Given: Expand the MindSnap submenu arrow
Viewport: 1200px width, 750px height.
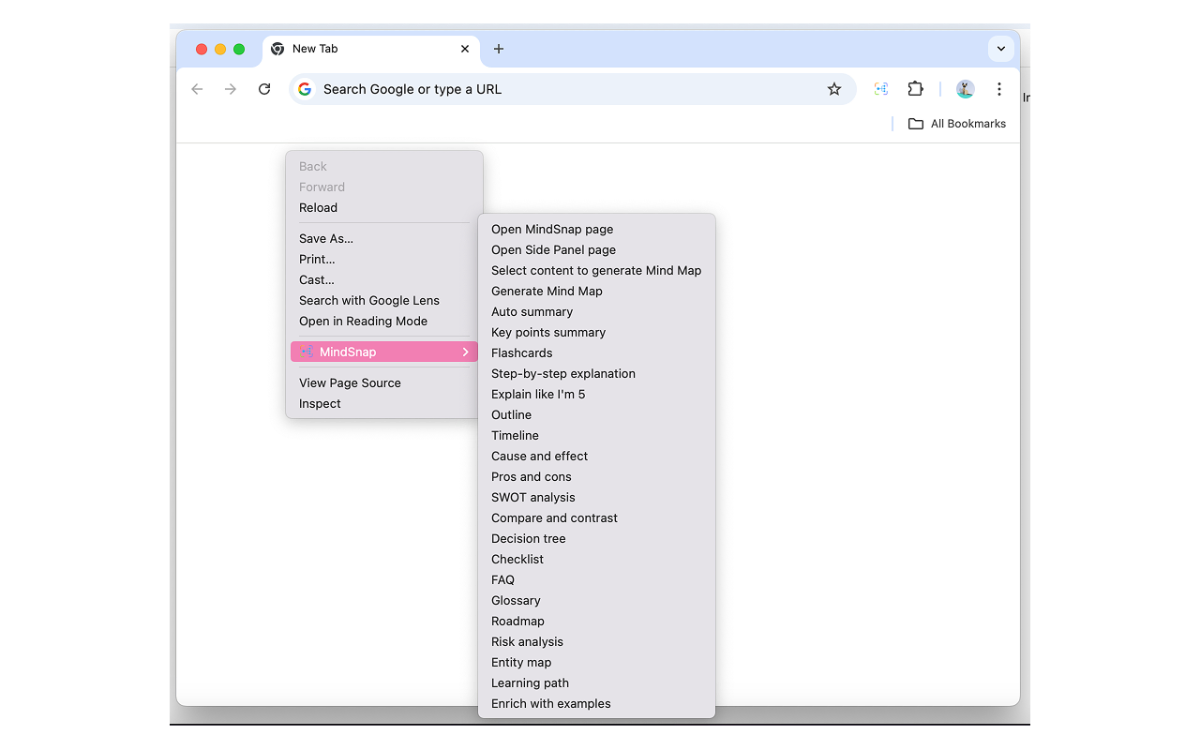Looking at the screenshot, I should coord(466,351).
